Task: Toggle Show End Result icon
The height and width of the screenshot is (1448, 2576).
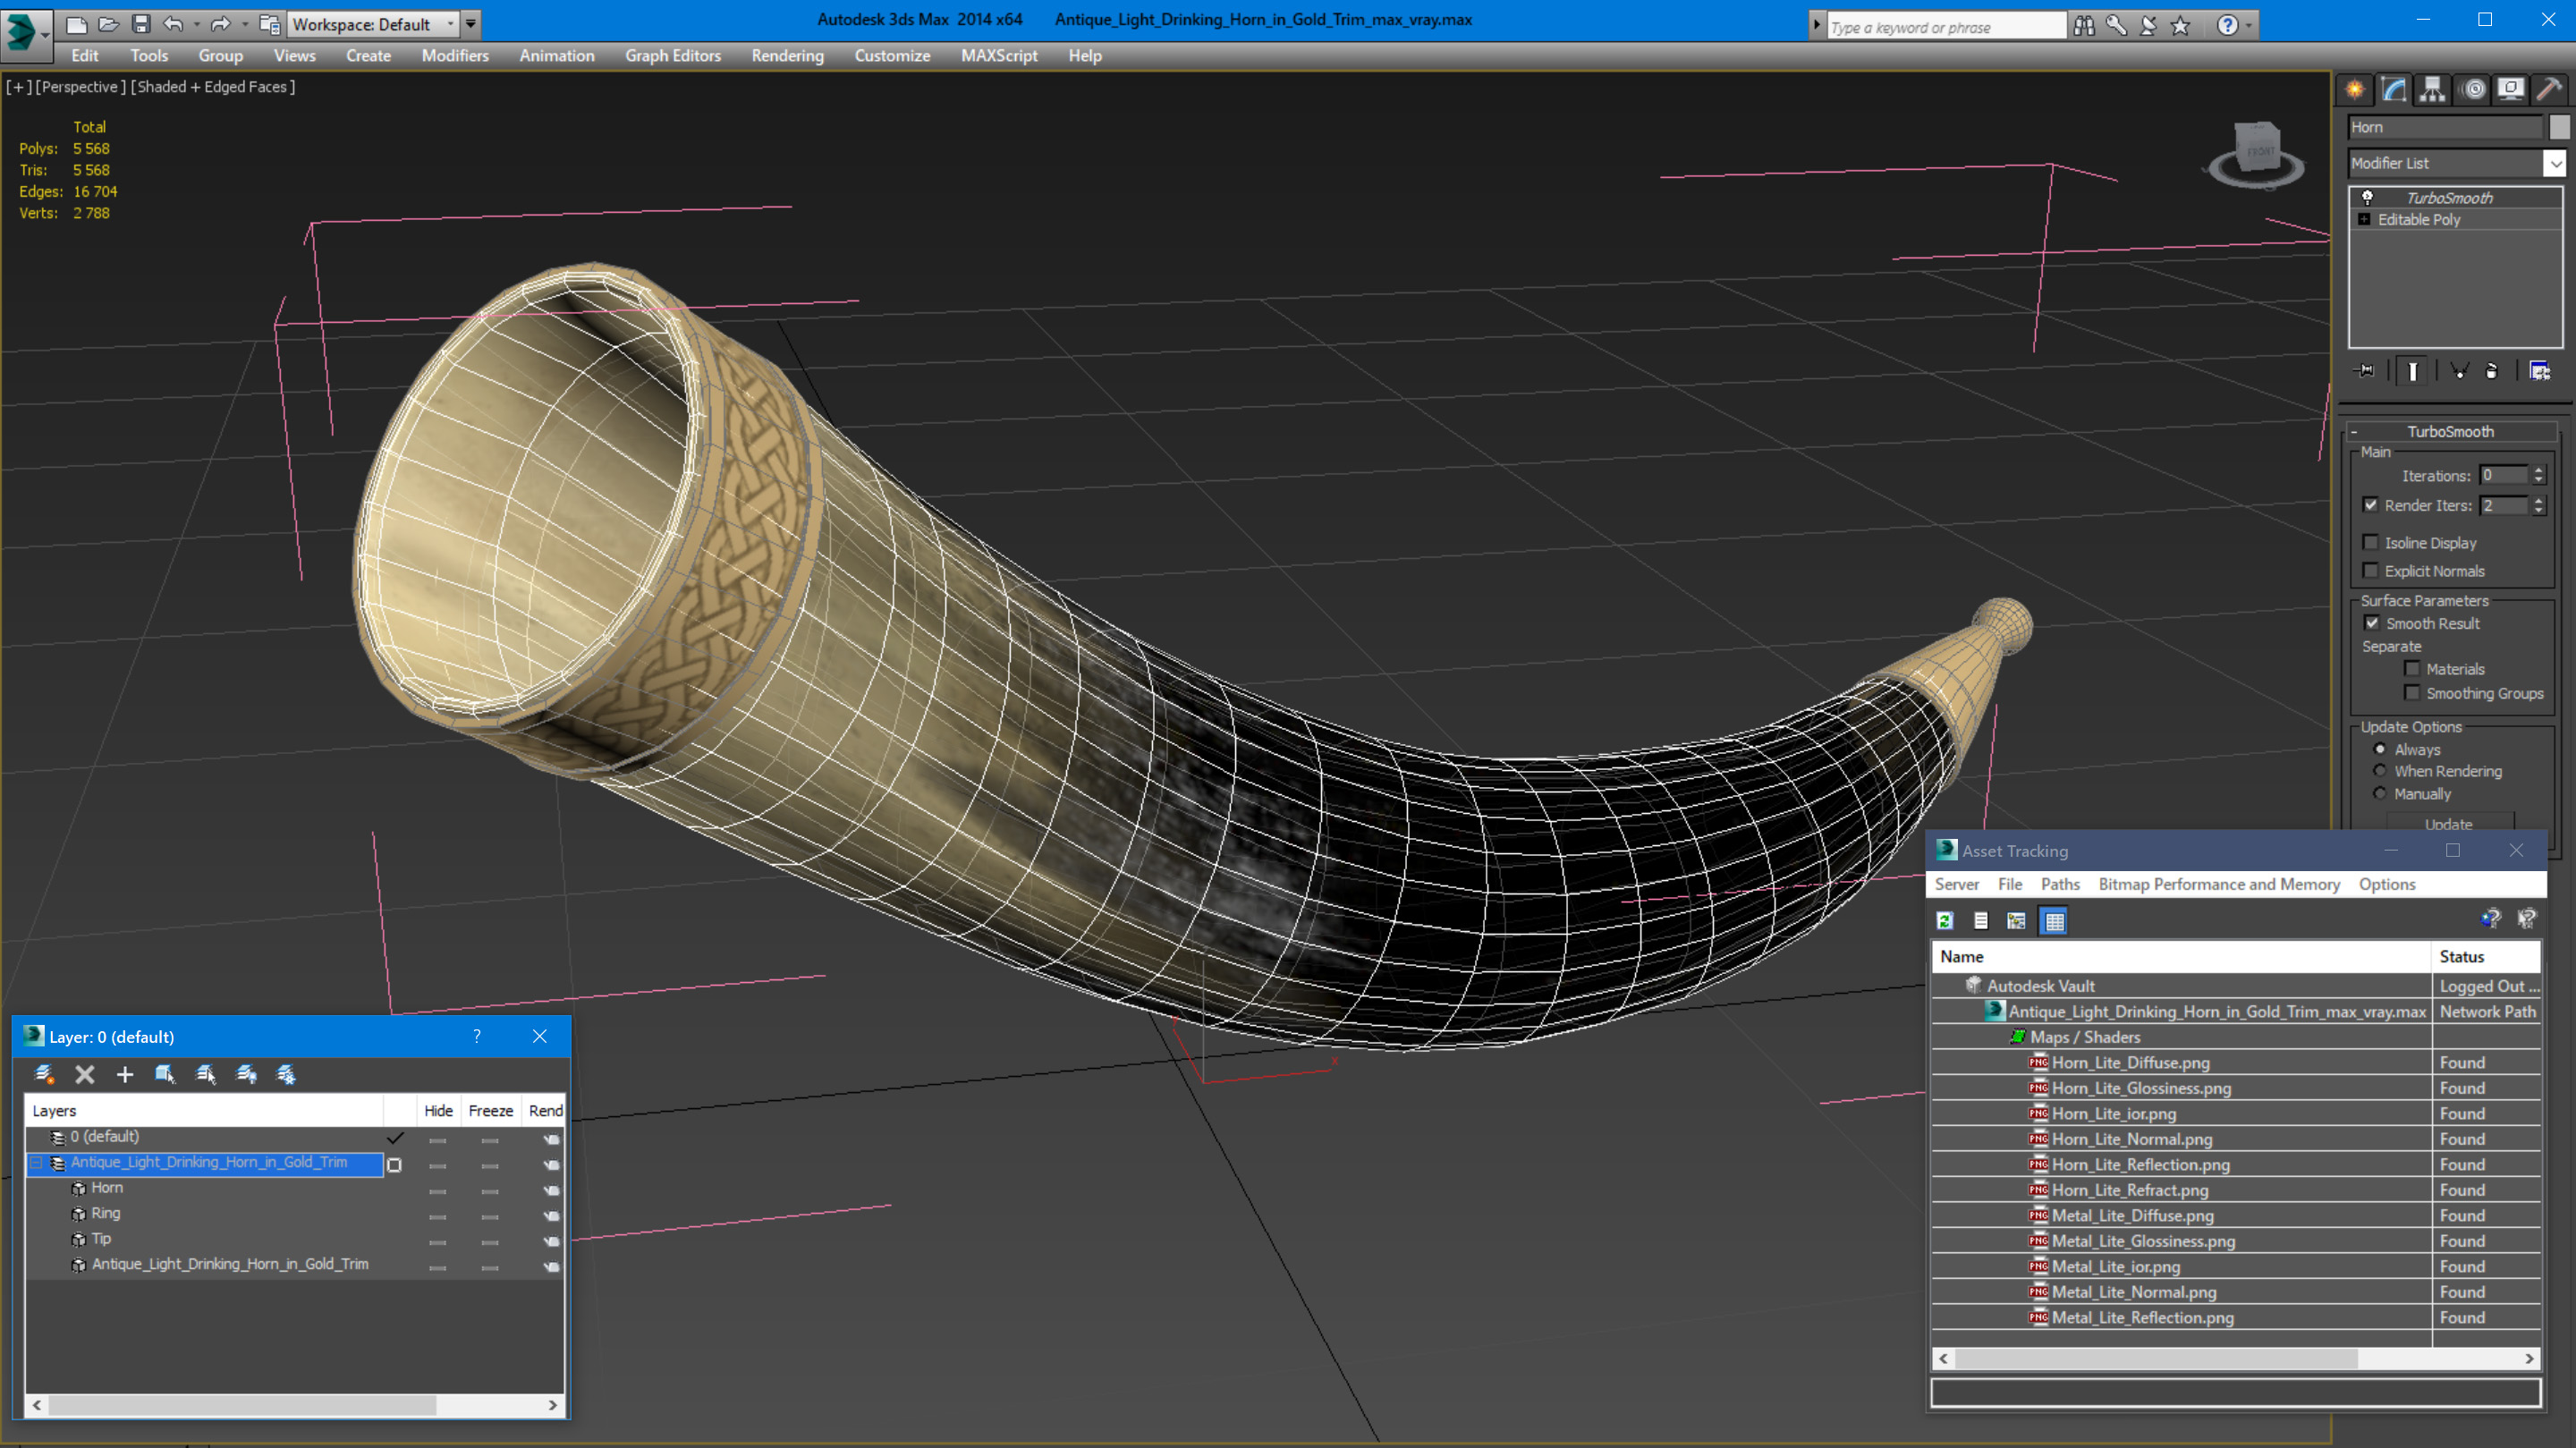Action: 2413,371
